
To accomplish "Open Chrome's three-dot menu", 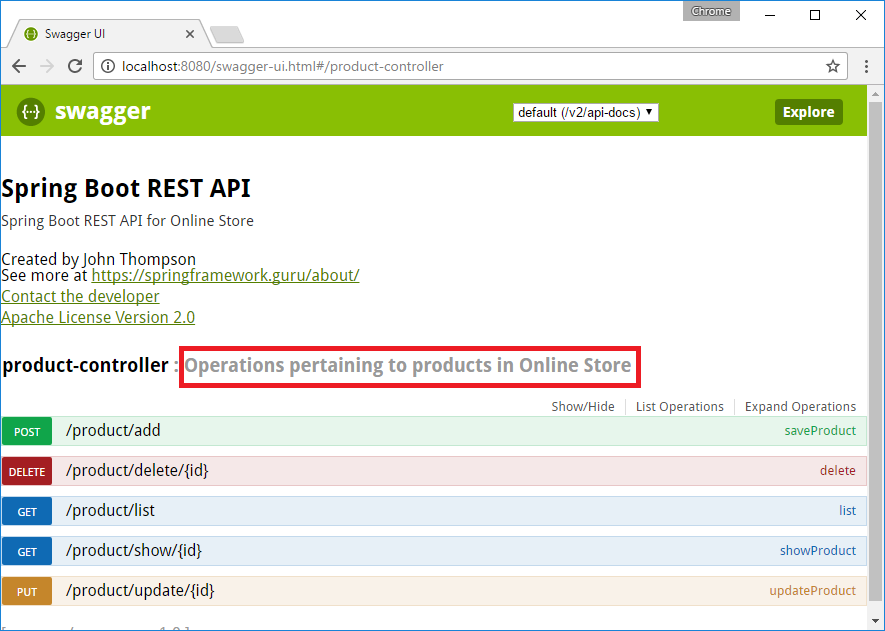I will pos(866,66).
